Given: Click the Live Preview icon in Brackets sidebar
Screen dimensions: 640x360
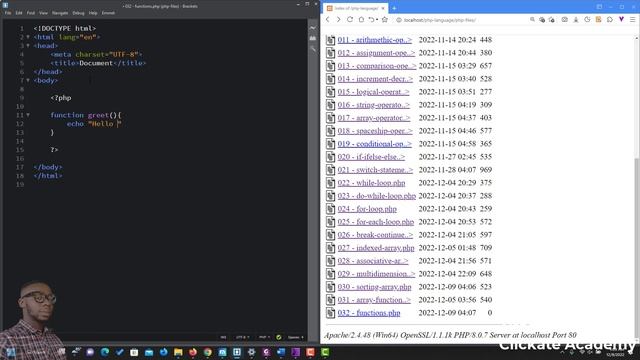Looking at the screenshot, I should (x=313, y=28).
